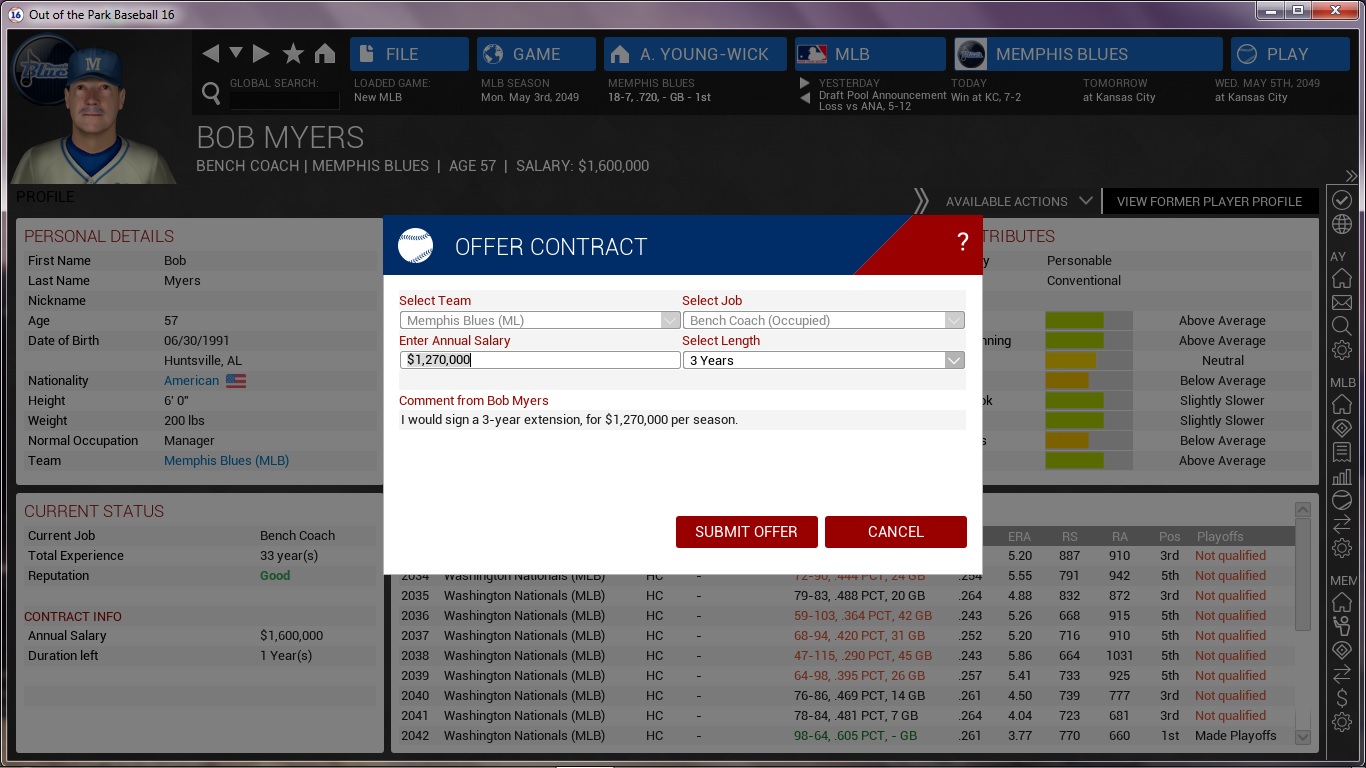
Task: Click the swap arrows icon under MEM section
Action: [x=1342, y=674]
